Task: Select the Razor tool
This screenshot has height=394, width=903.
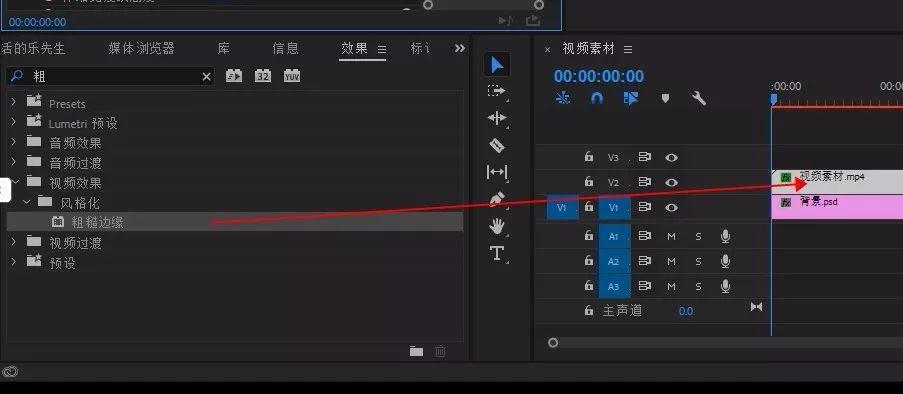Action: point(497,145)
